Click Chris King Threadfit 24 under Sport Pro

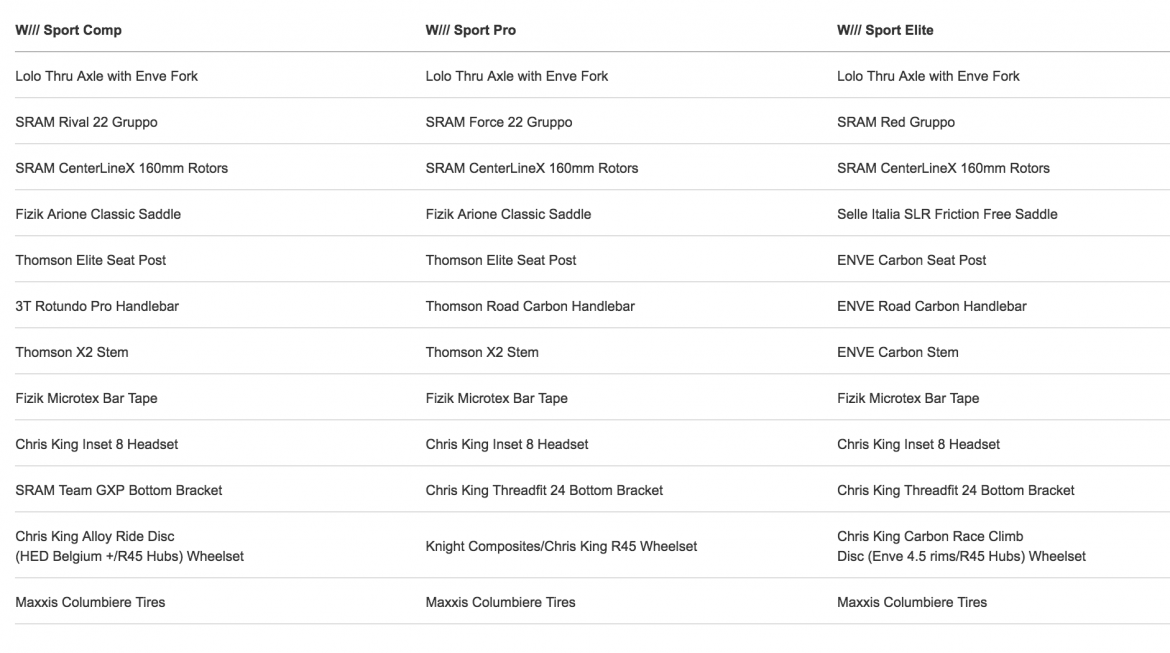[544, 490]
